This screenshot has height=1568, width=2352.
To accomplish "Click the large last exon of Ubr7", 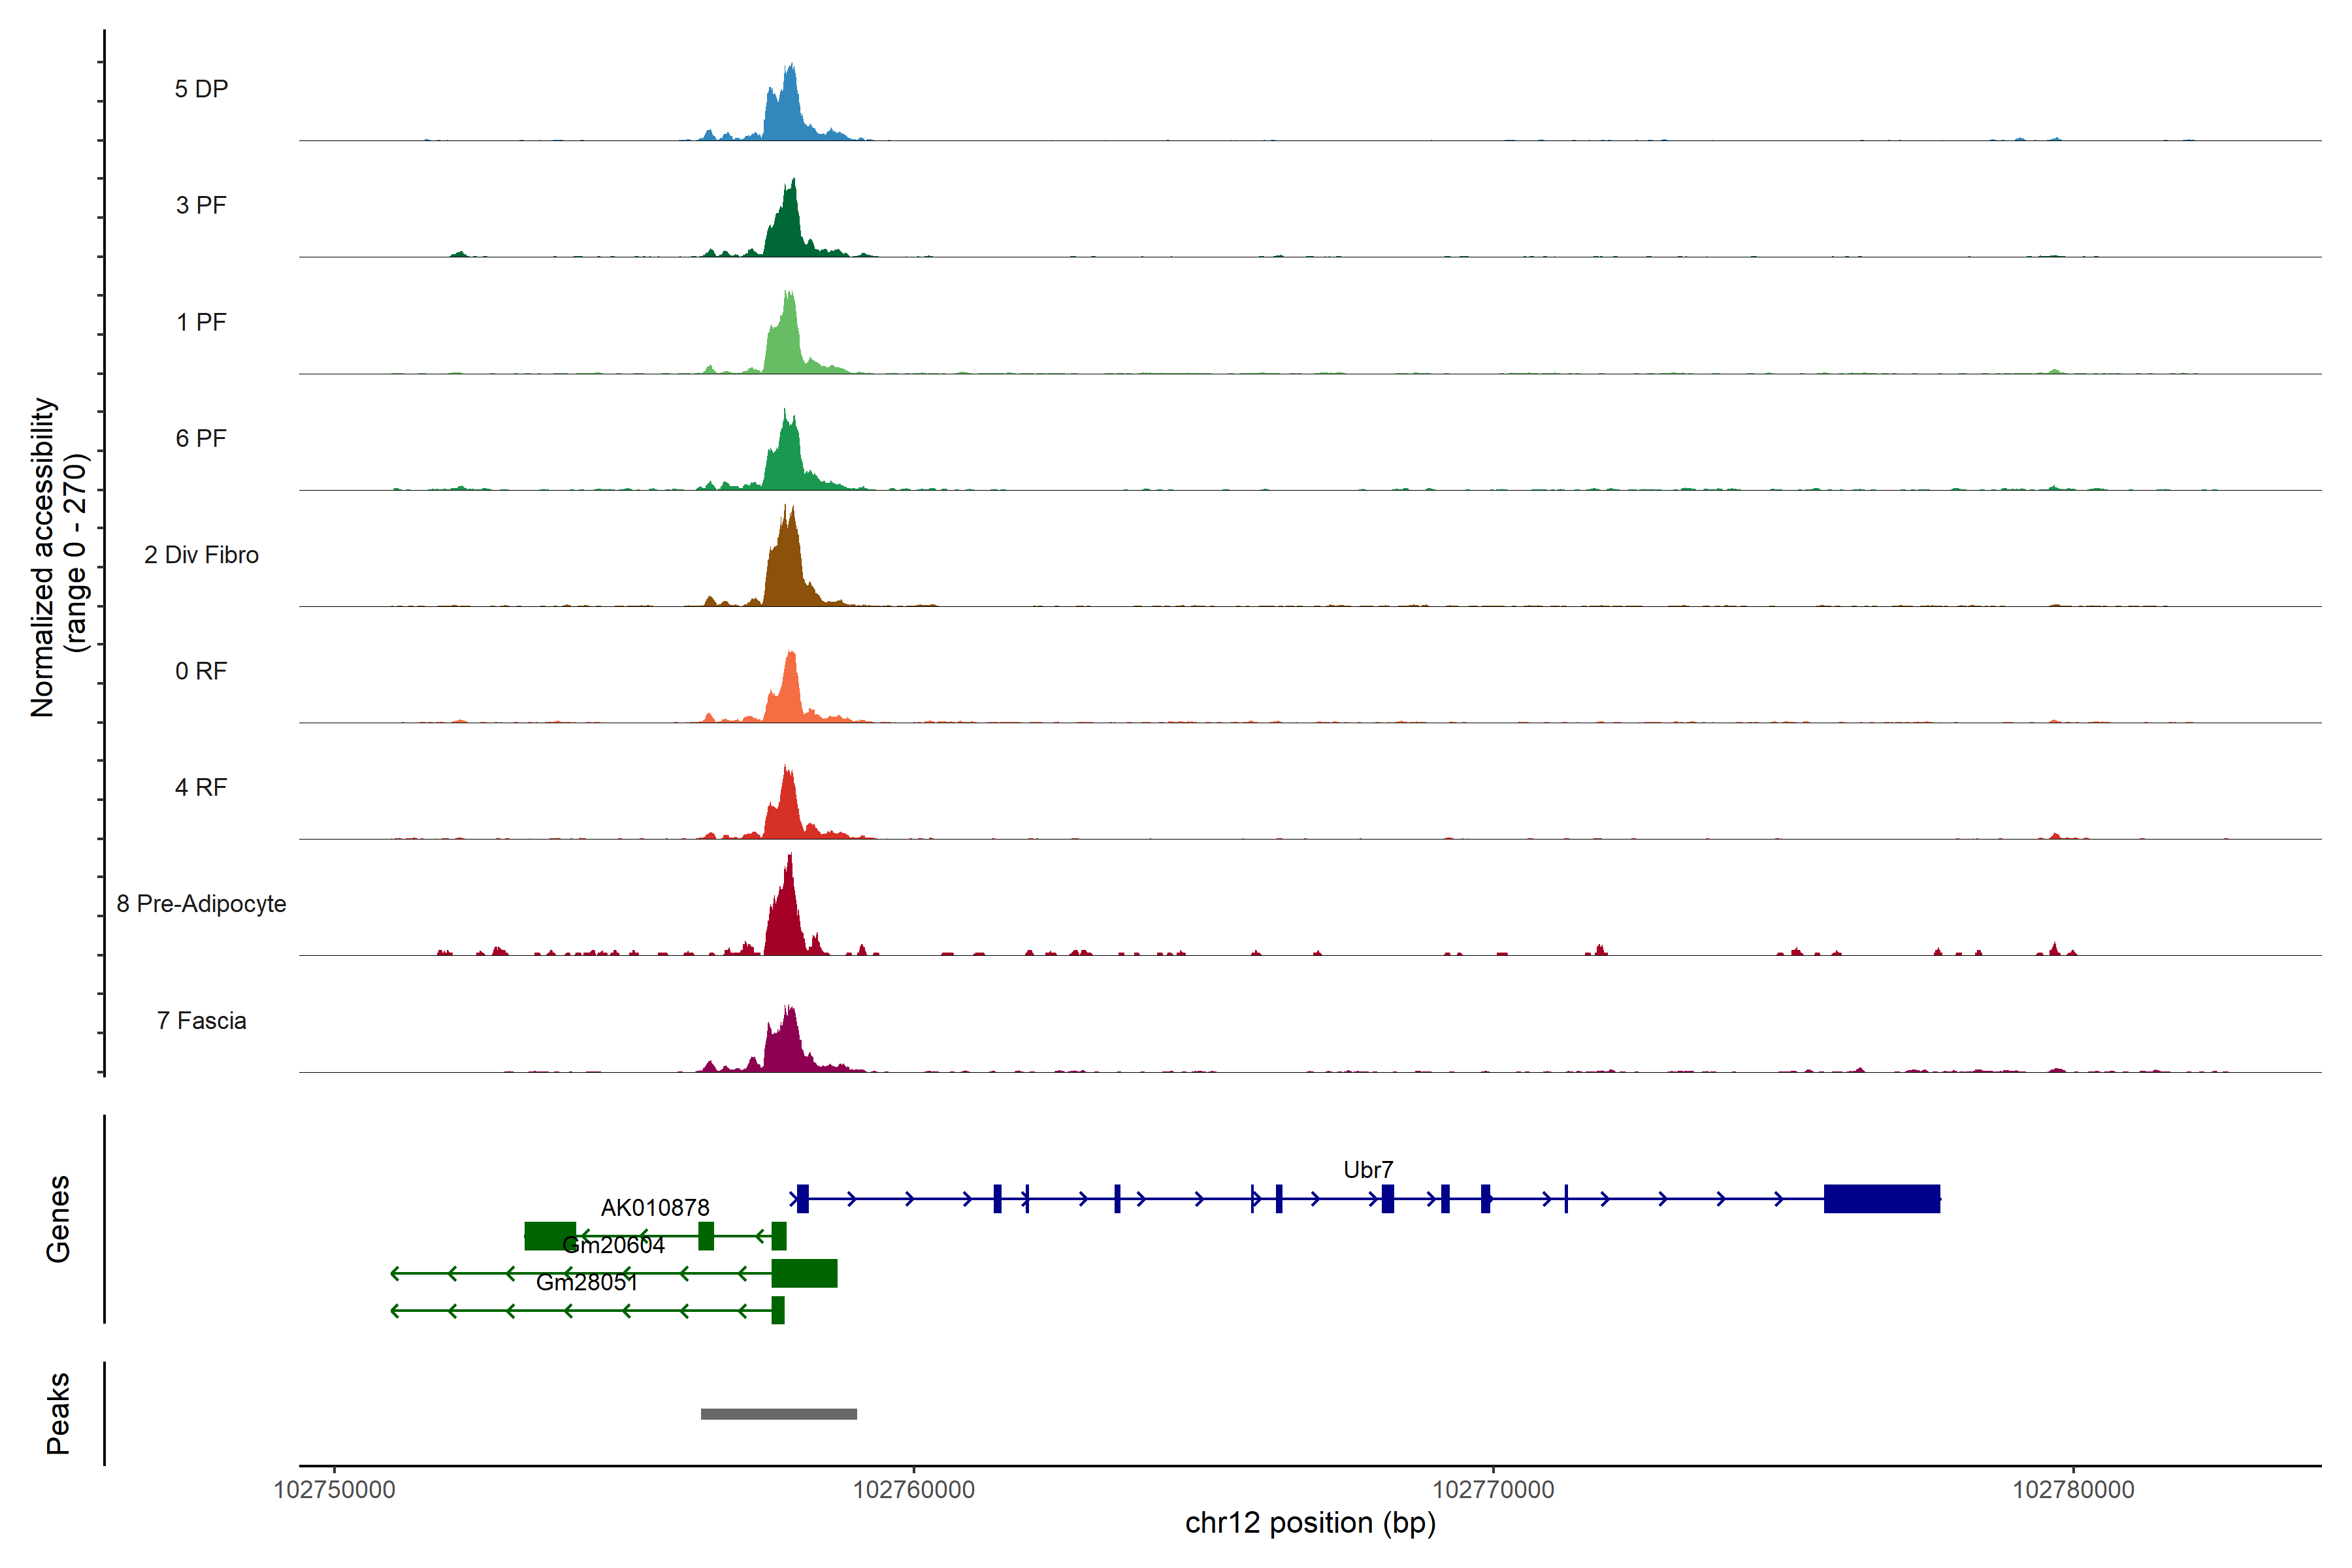I will pyautogui.click(x=1881, y=1198).
